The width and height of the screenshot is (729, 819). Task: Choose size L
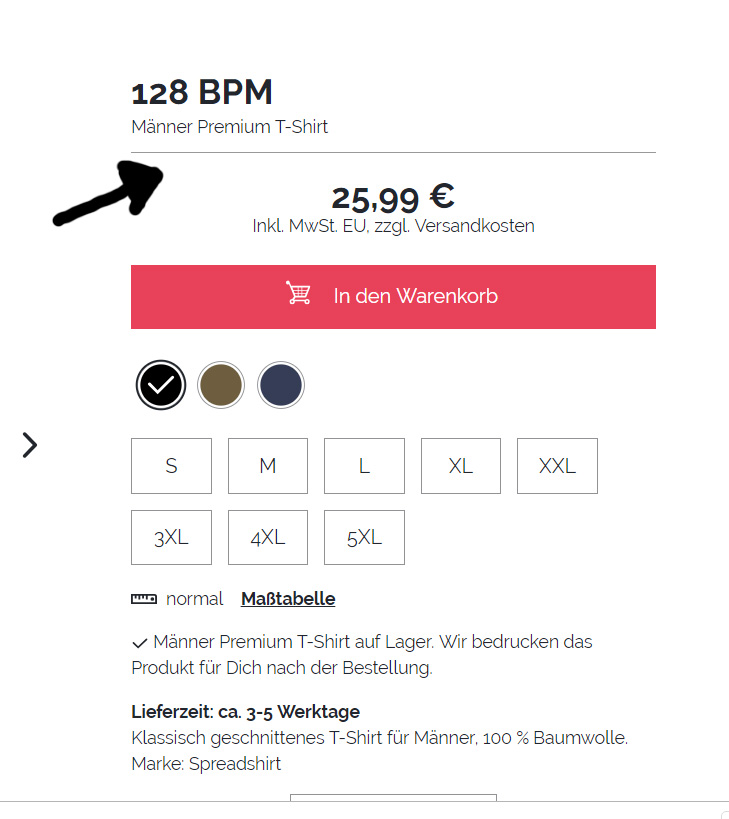pyautogui.click(x=364, y=466)
